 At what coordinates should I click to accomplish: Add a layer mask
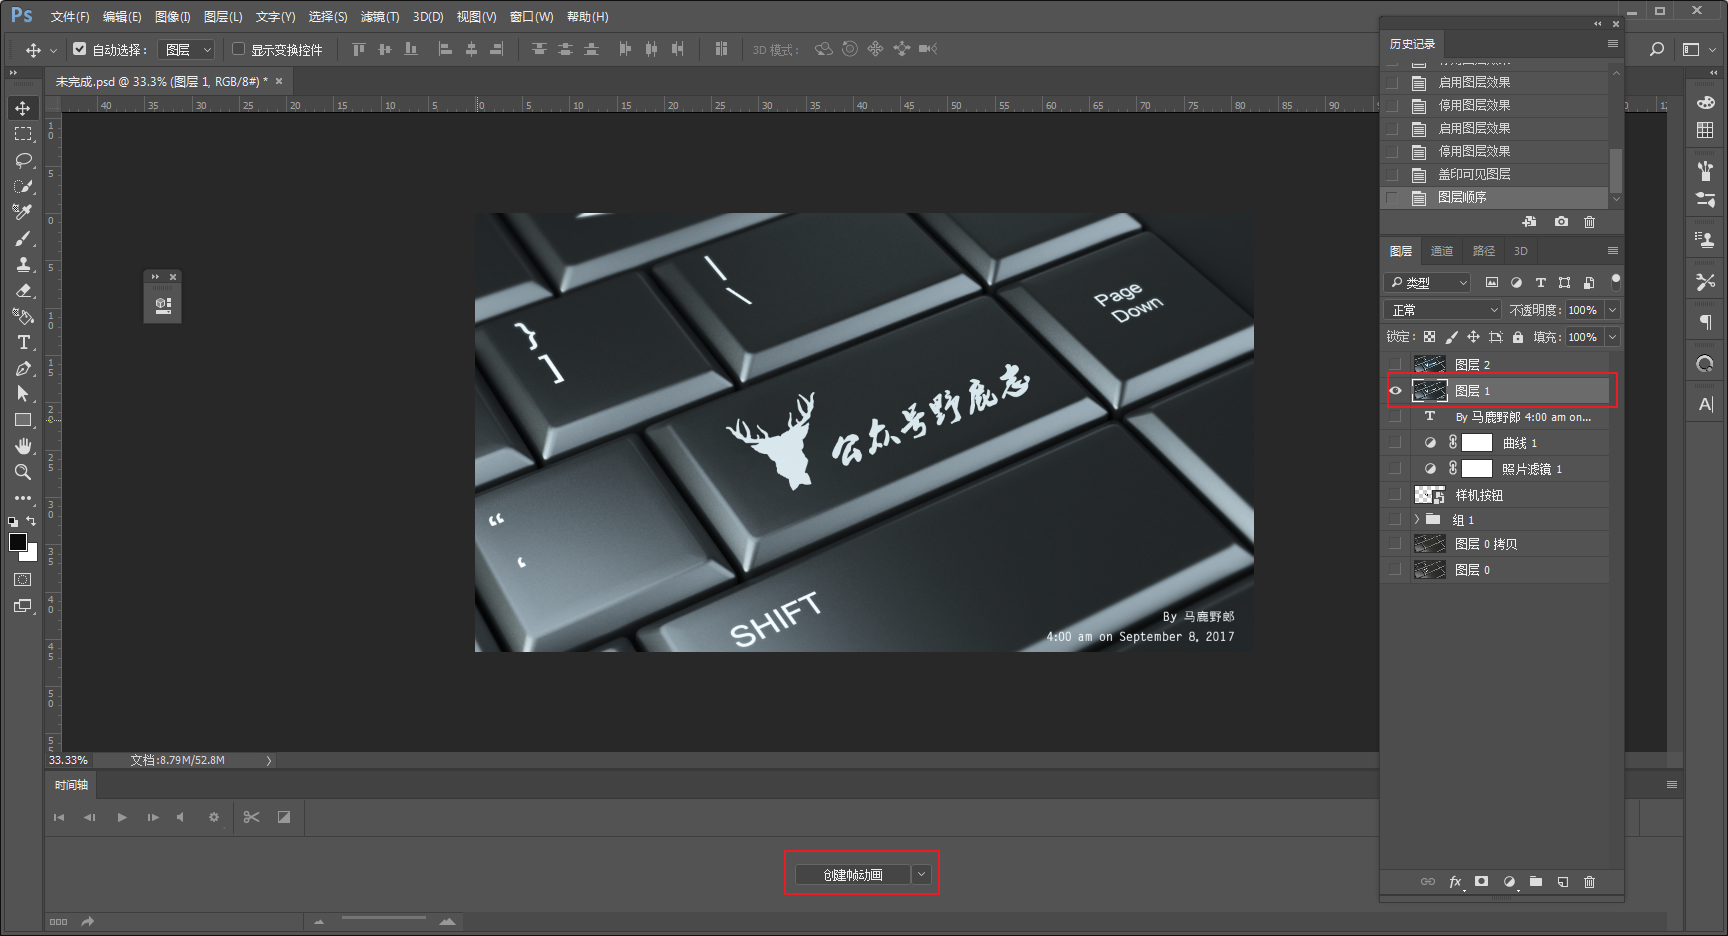[1481, 881]
